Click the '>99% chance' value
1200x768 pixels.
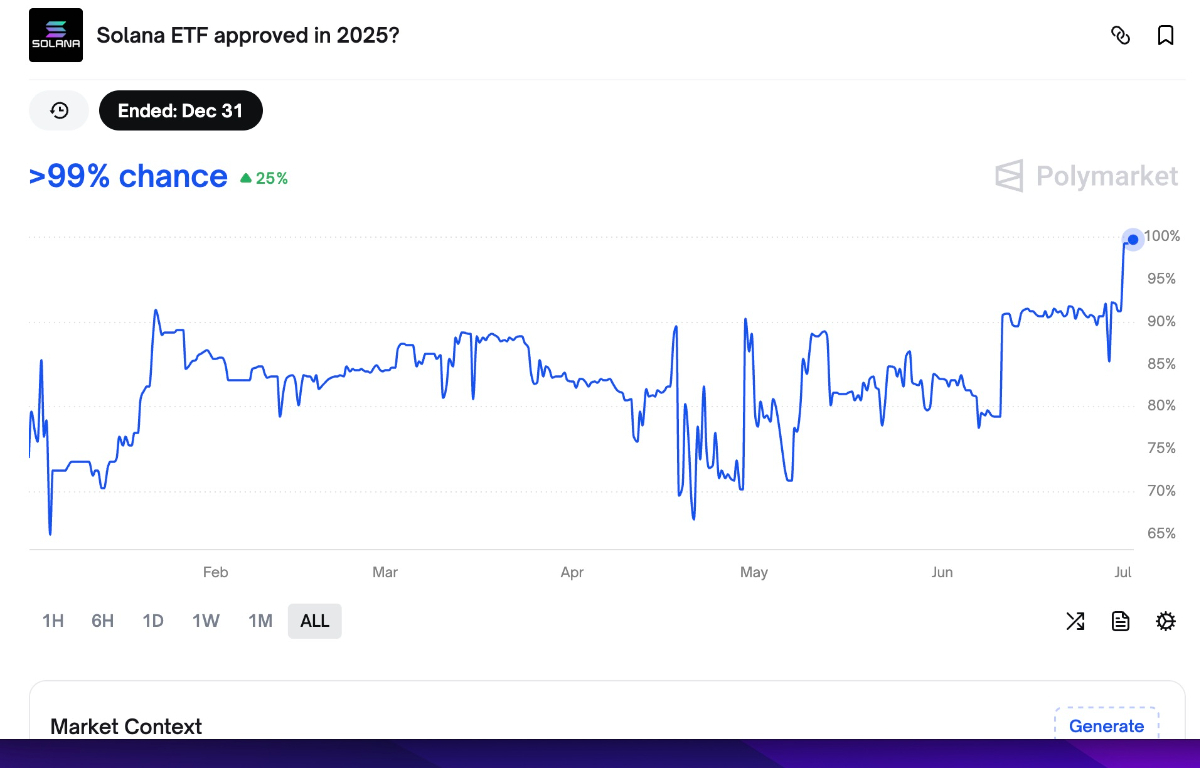[x=128, y=176]
